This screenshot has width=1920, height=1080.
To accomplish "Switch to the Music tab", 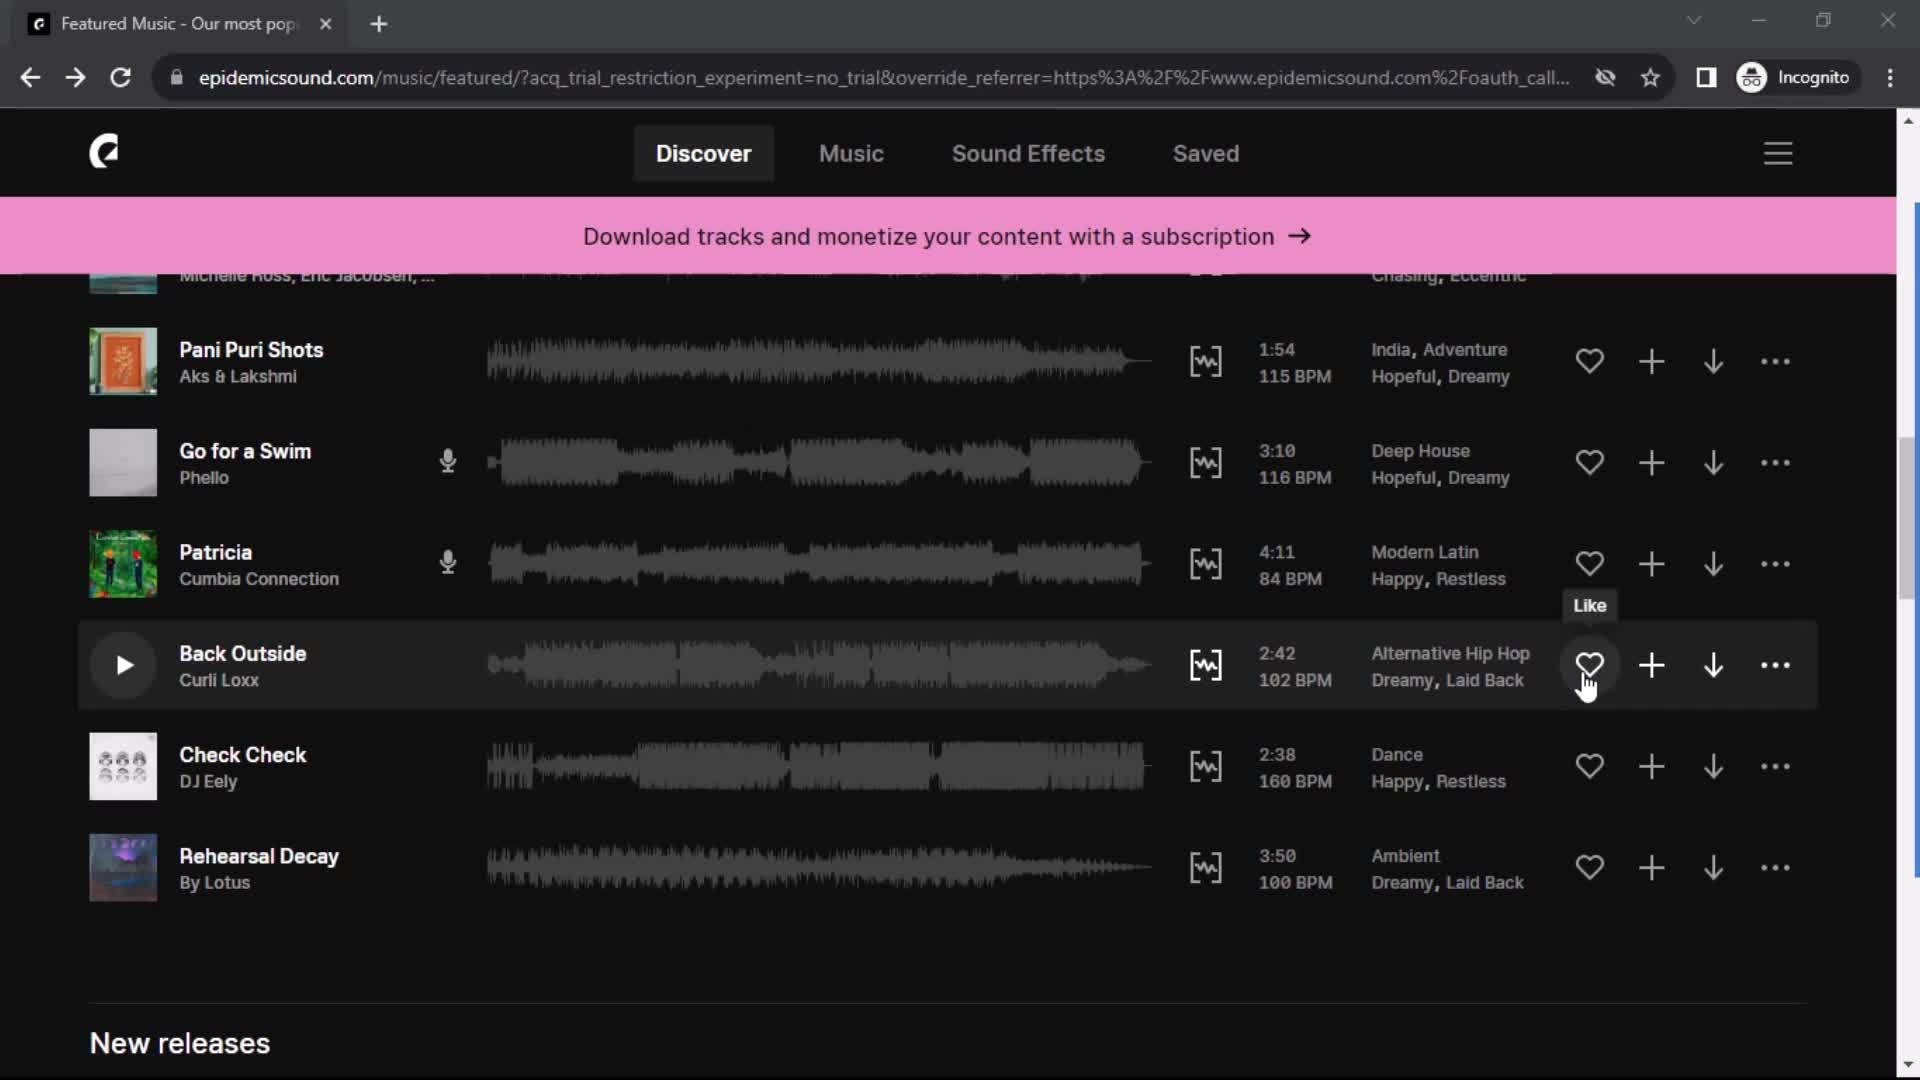I will 851,153.
